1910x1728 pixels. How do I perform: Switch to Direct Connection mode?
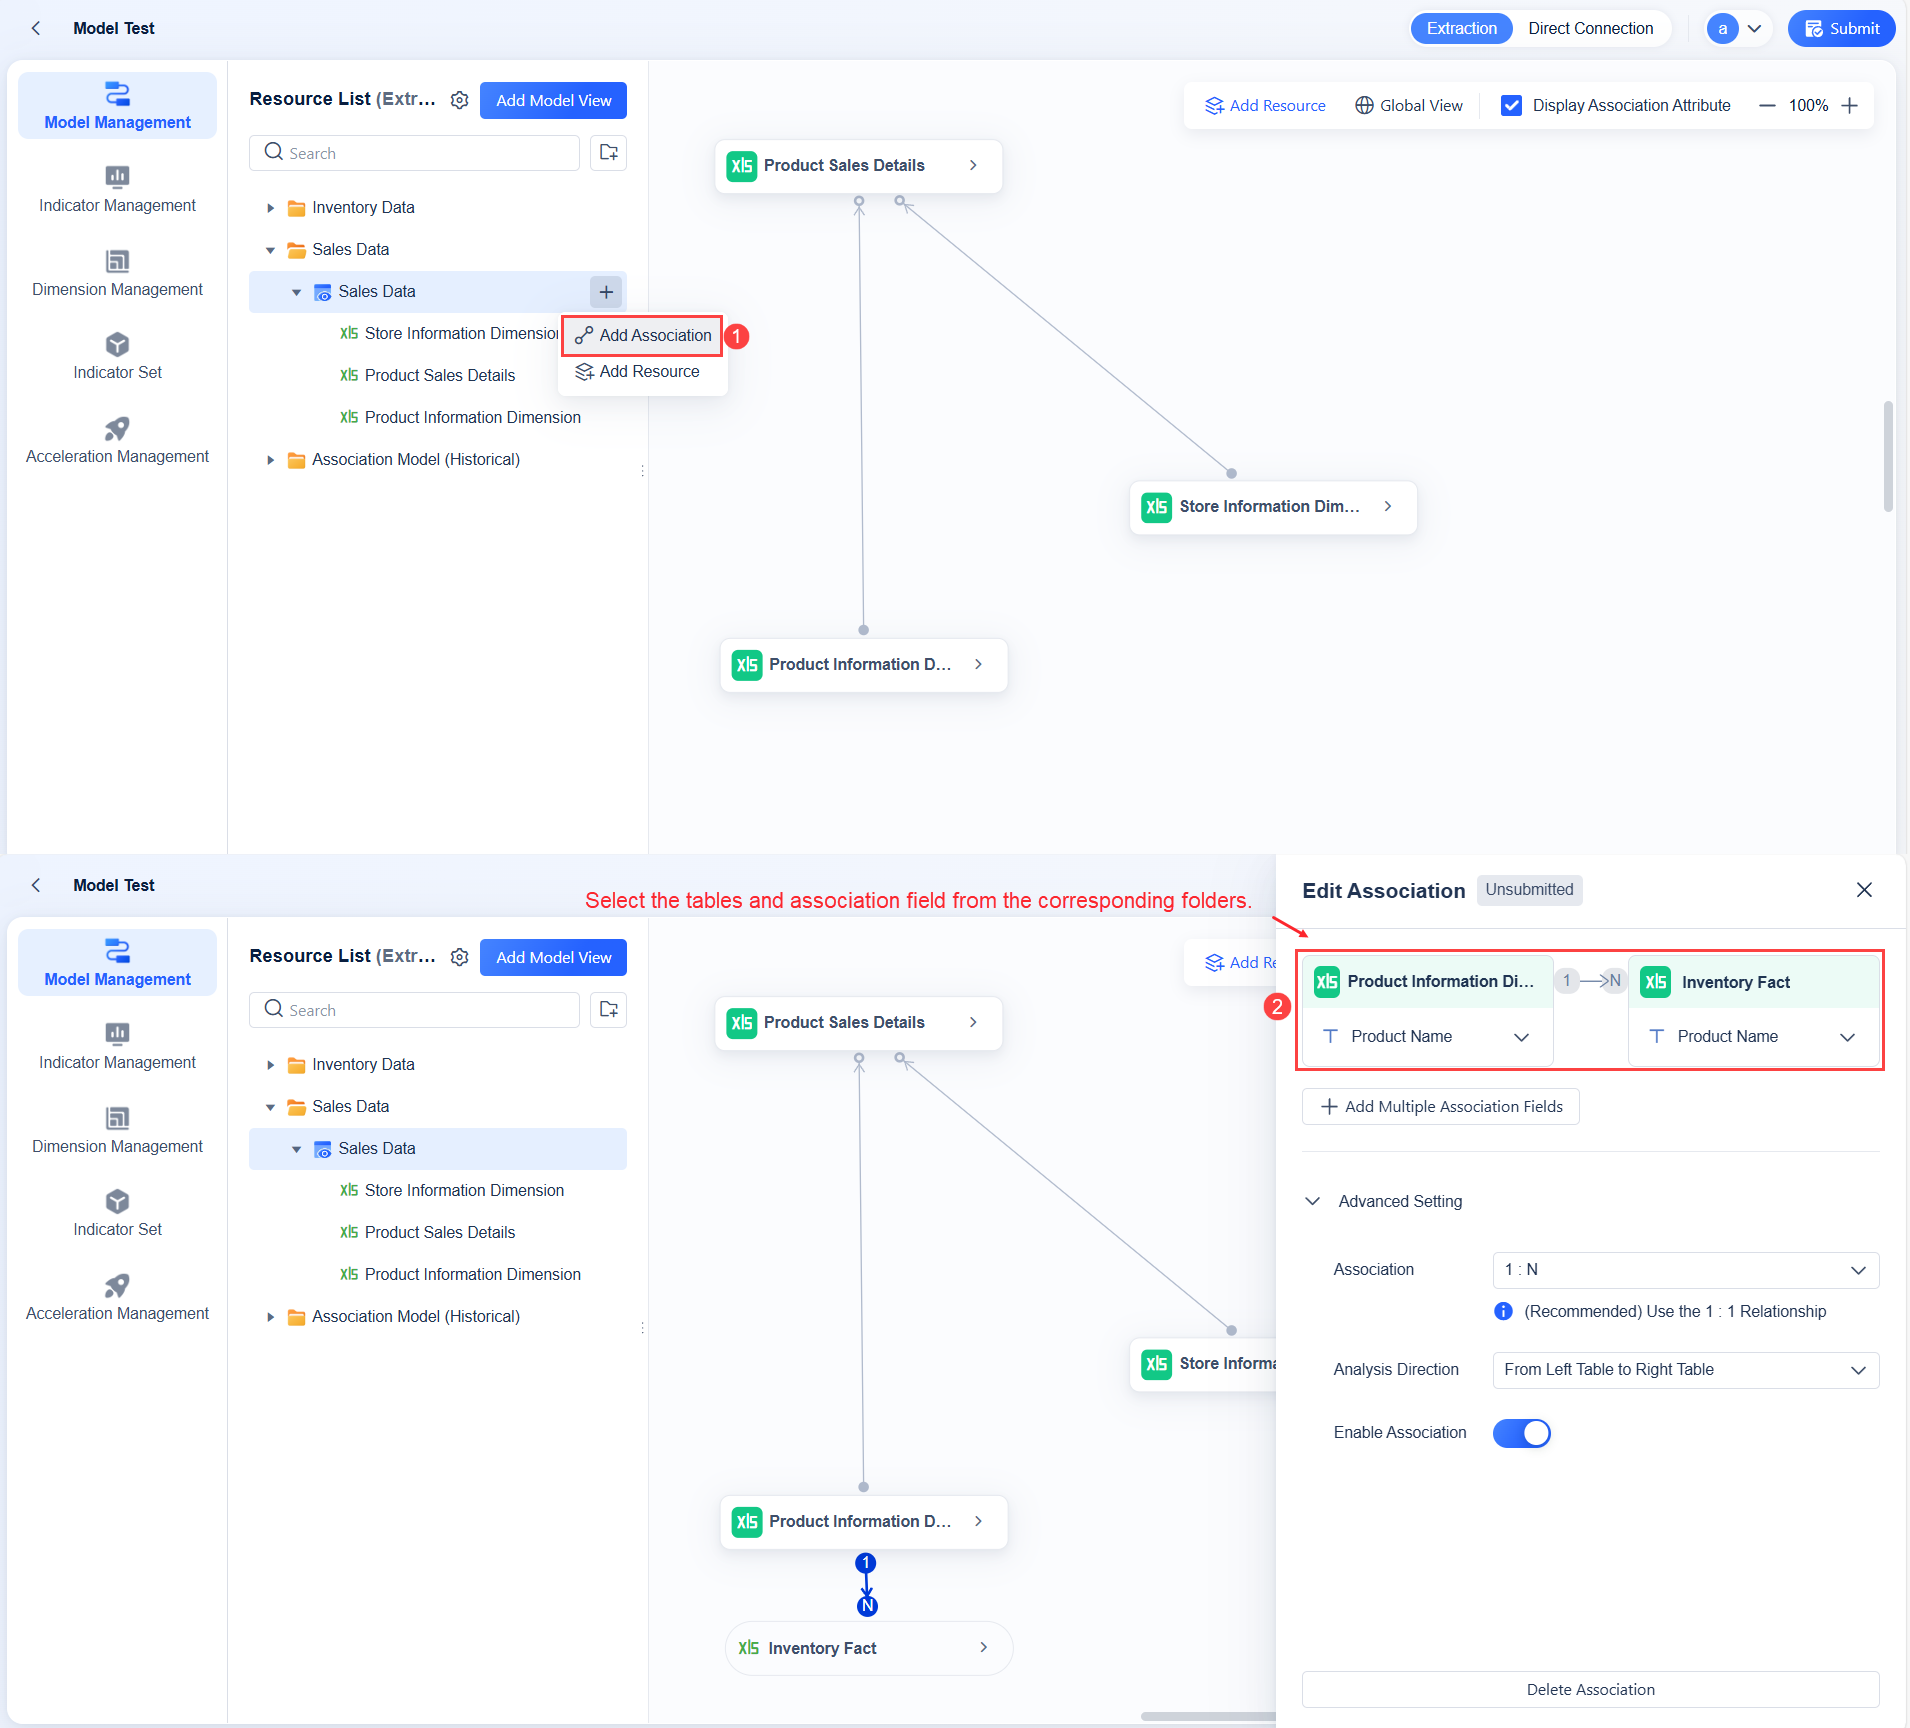click(1590, 28)
